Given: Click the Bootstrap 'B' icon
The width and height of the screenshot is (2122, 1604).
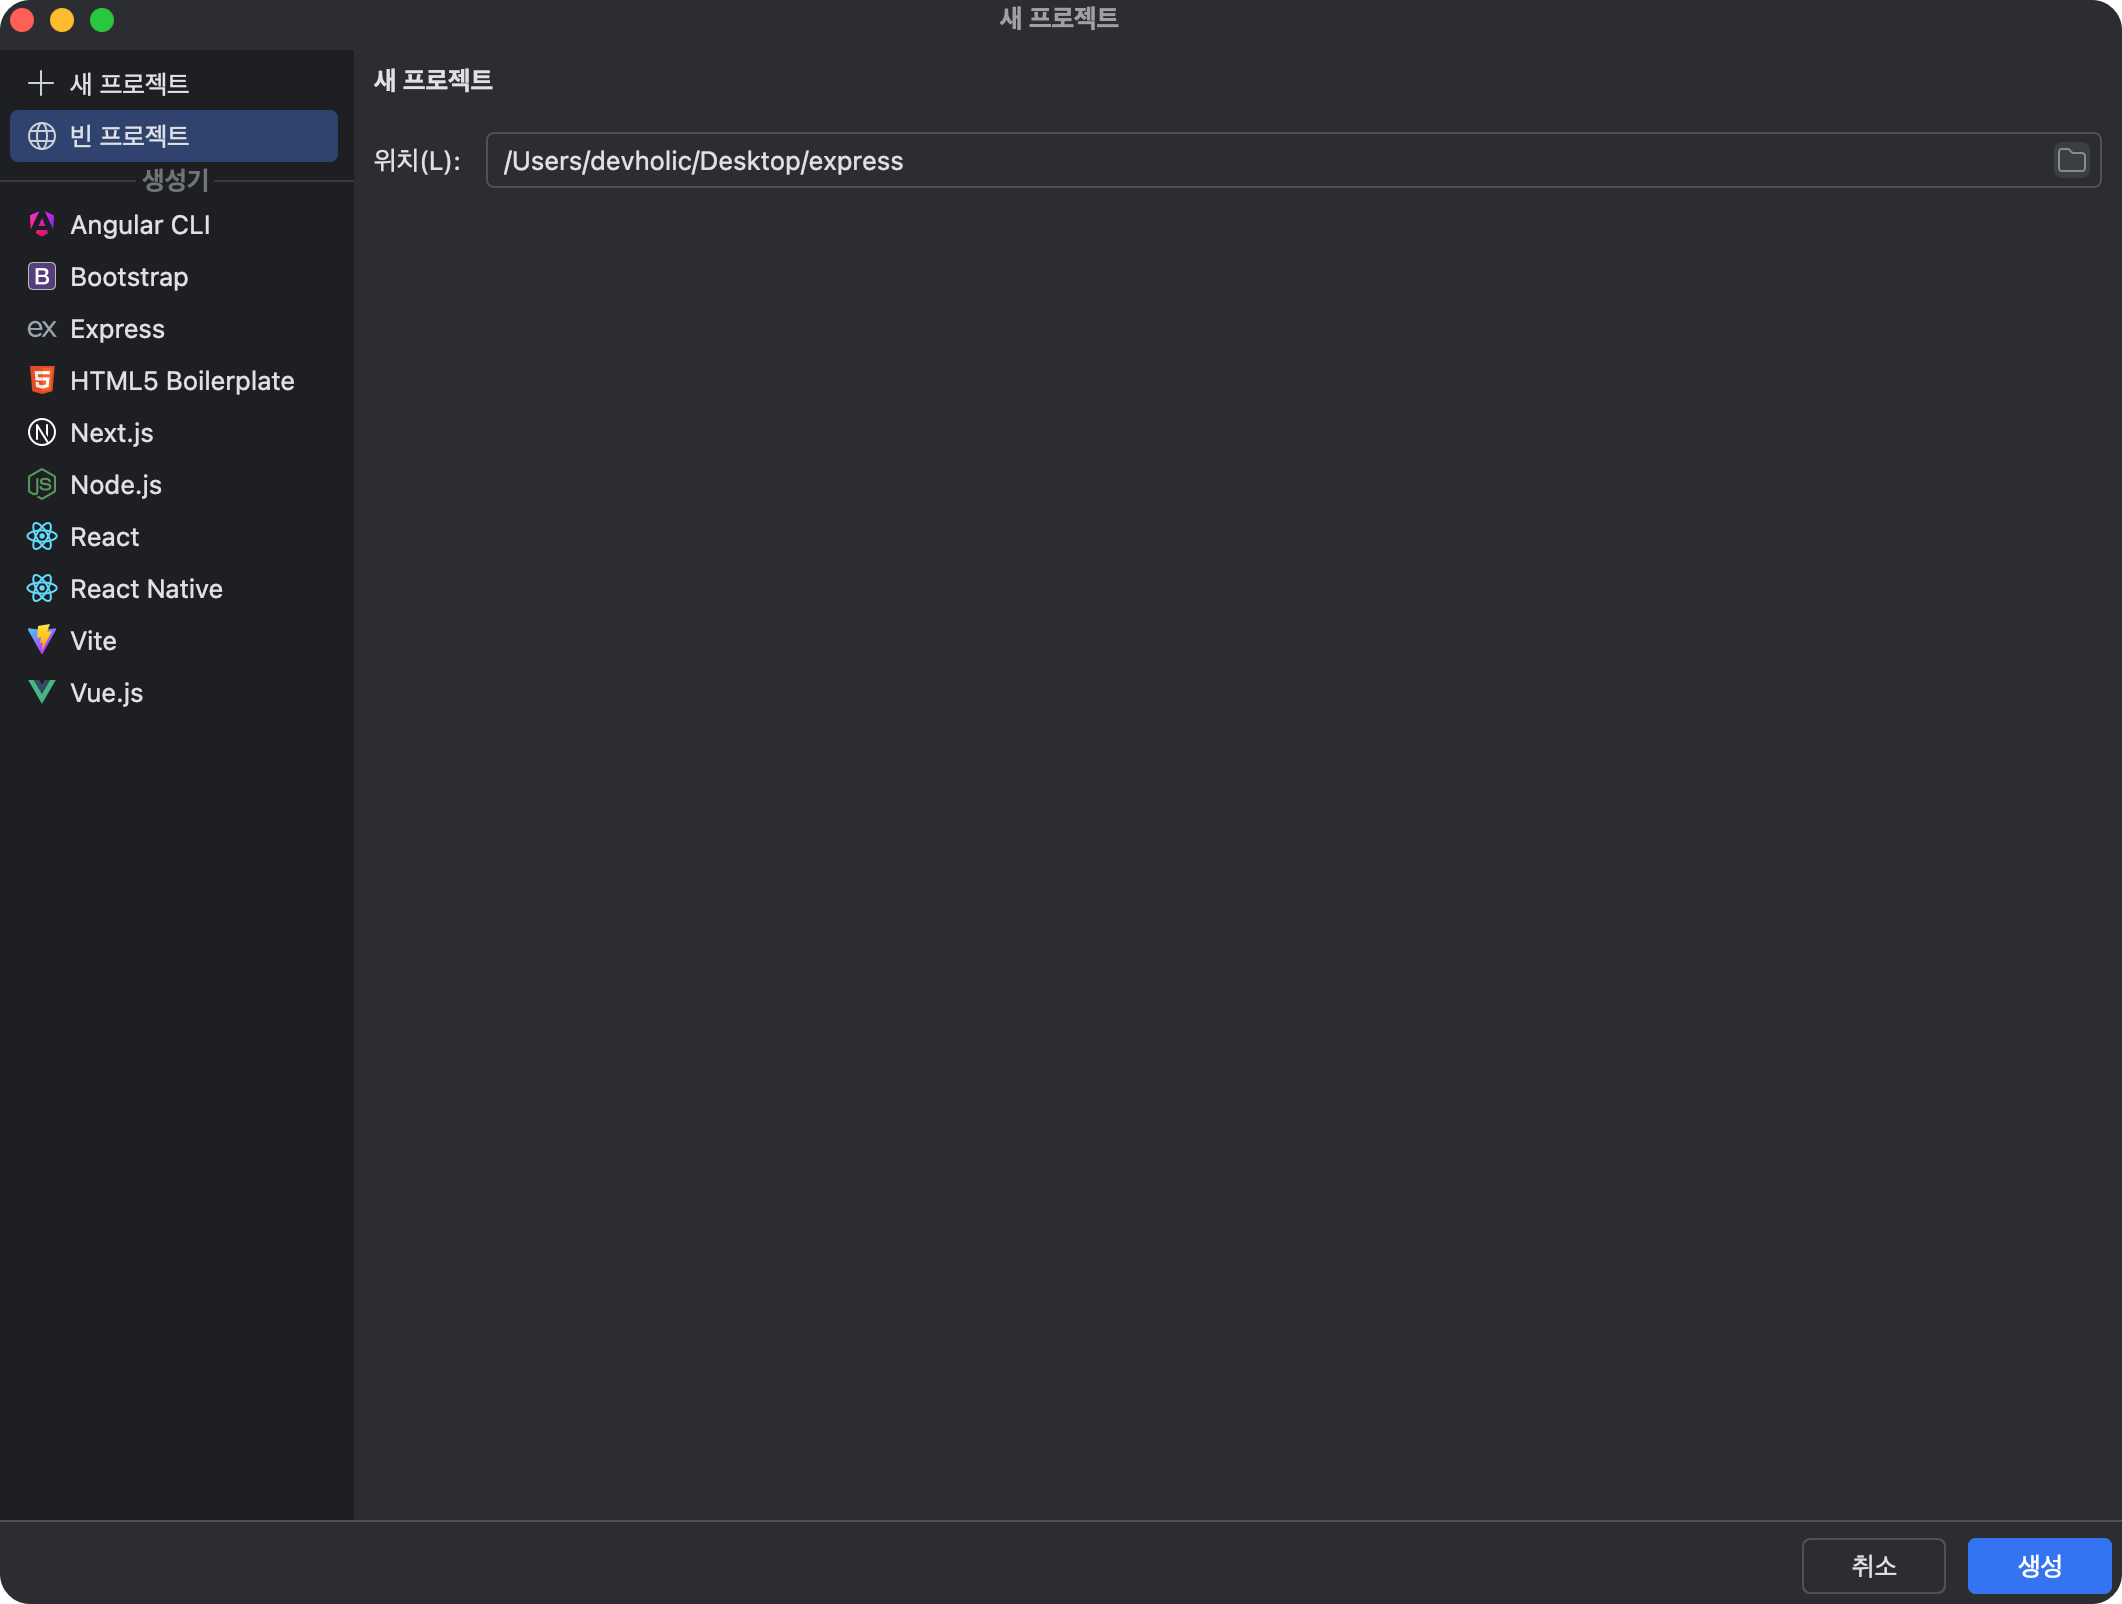Looking at the screenshot, I should coord(41,277).
